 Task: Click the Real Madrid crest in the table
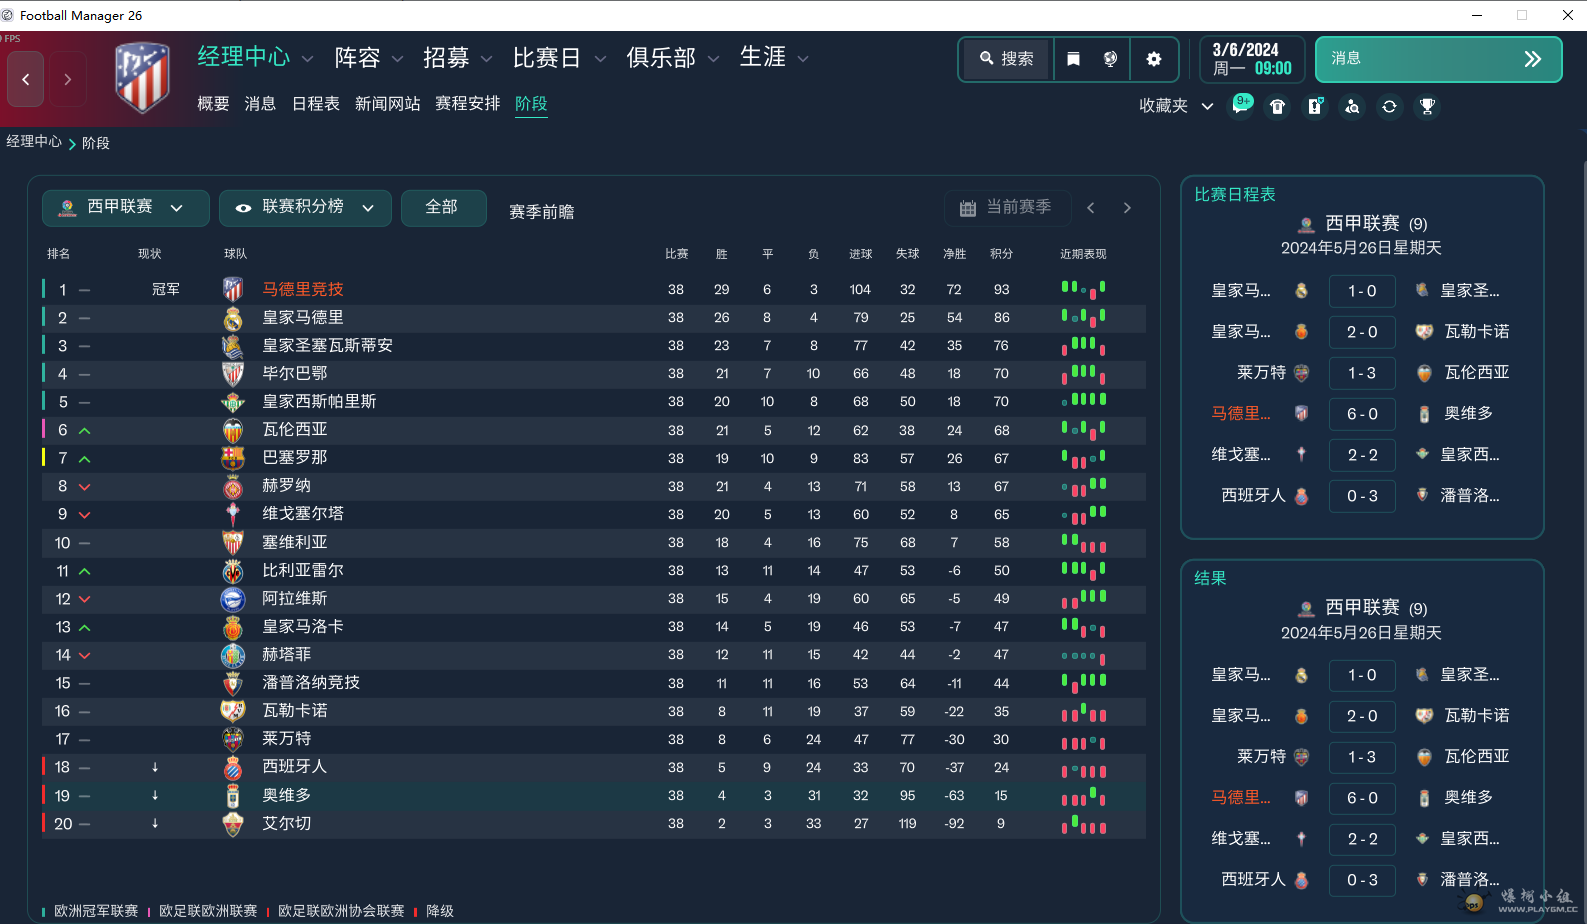click(233, 318)
